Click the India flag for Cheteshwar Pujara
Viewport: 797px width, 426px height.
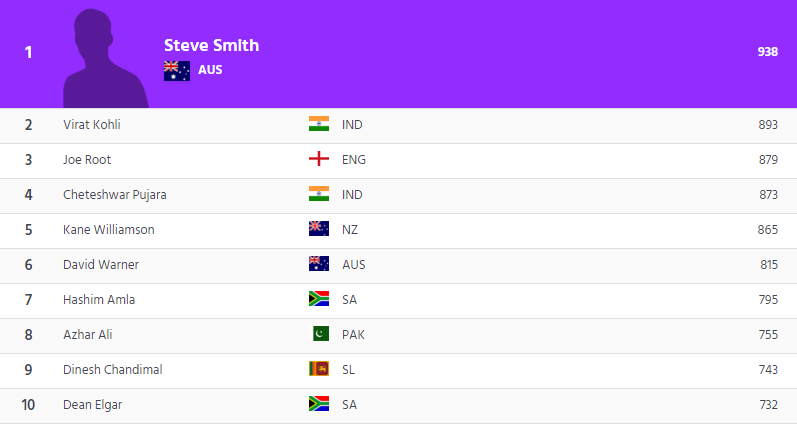[319, 194]
